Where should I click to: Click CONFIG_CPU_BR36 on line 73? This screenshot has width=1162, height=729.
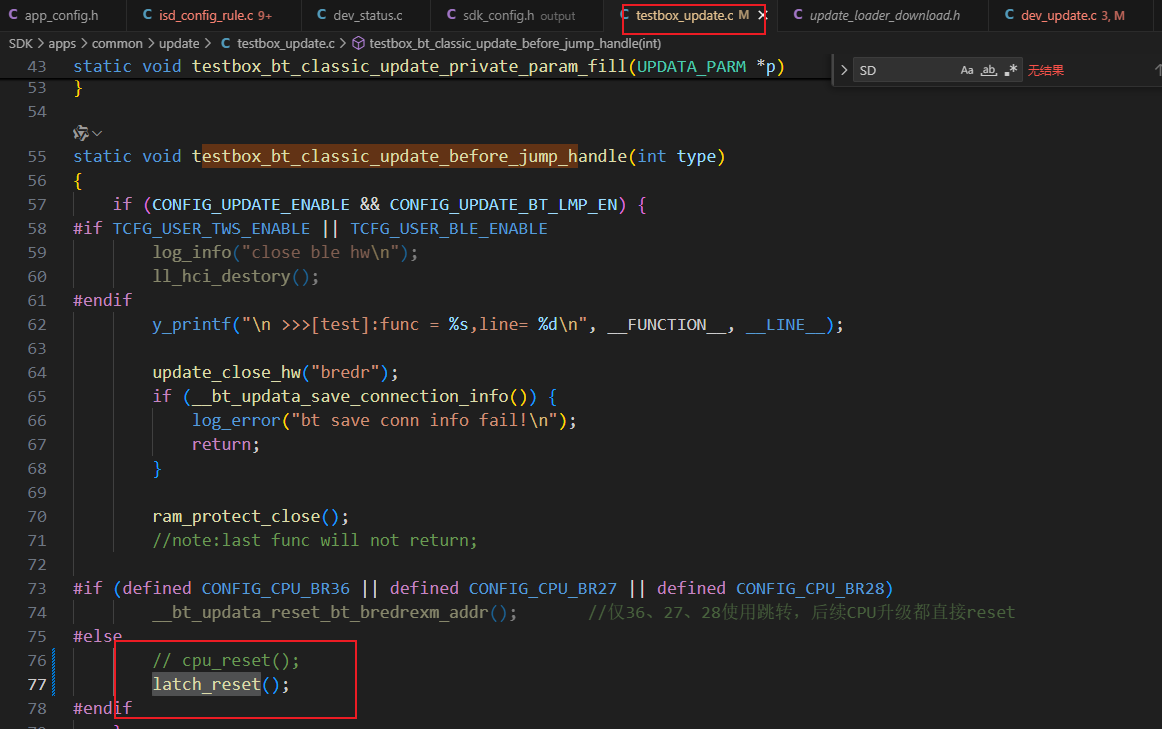[x=276, y=589]
